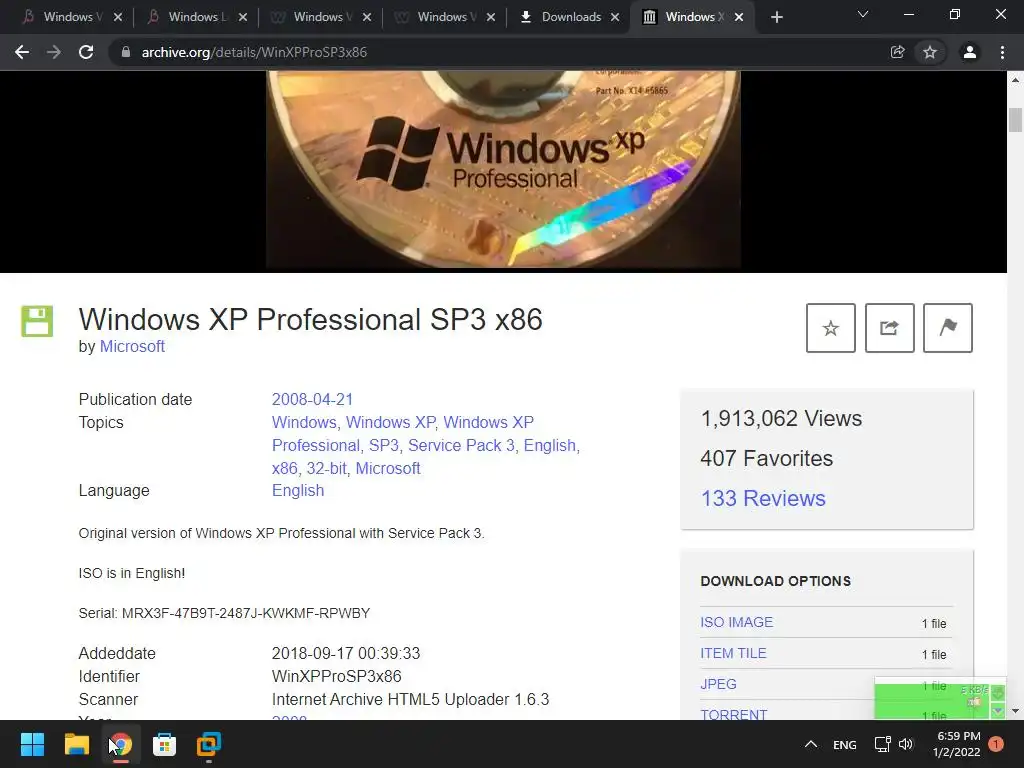The image size is (1024, 768).
Task: Open the Microsoft creator link
Action: (132, 346)
